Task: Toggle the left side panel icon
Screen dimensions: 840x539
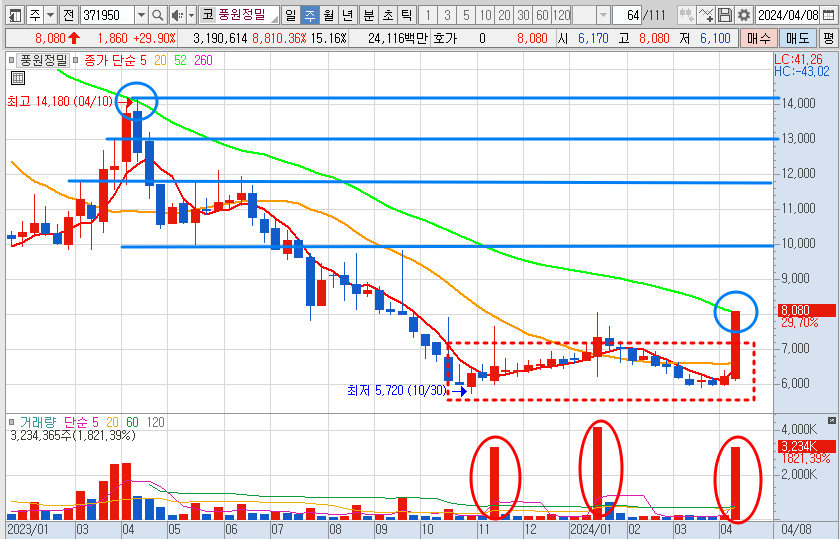Action: click(16, 15)
